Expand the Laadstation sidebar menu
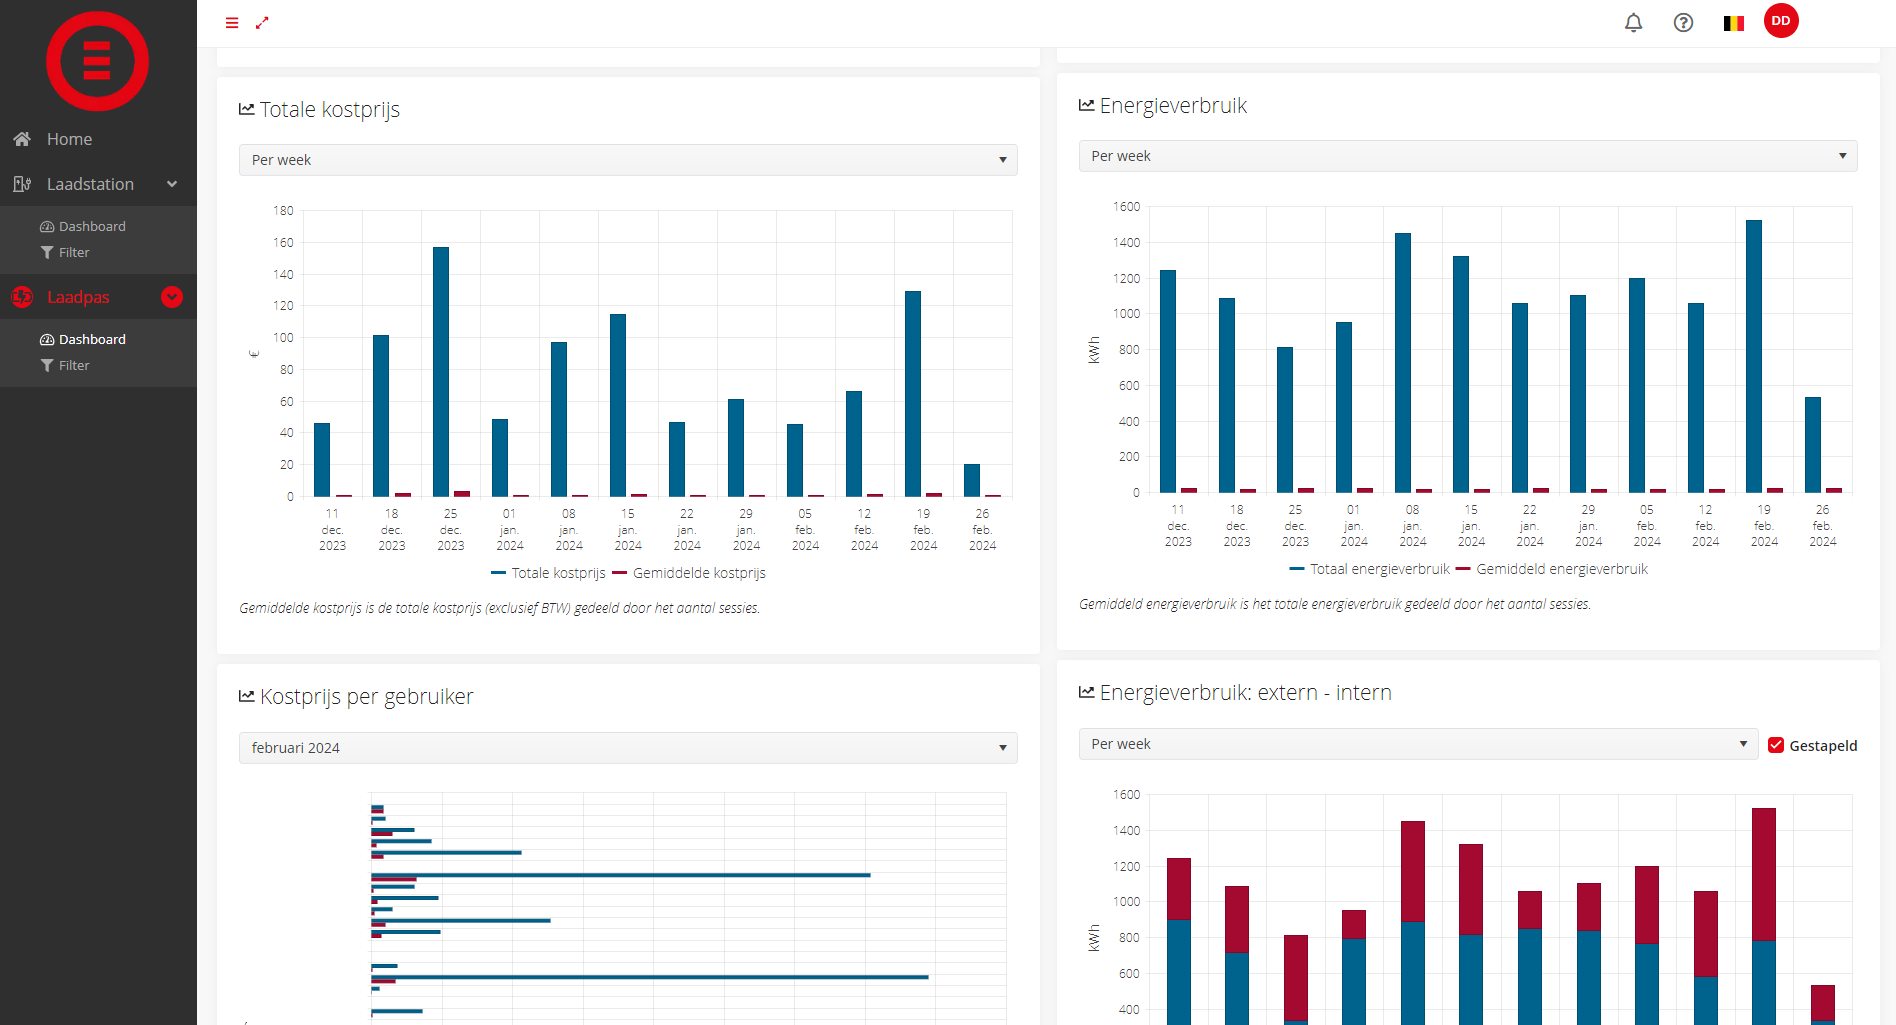This screenshot has width=1896, height=1025. tap(97, 184)
